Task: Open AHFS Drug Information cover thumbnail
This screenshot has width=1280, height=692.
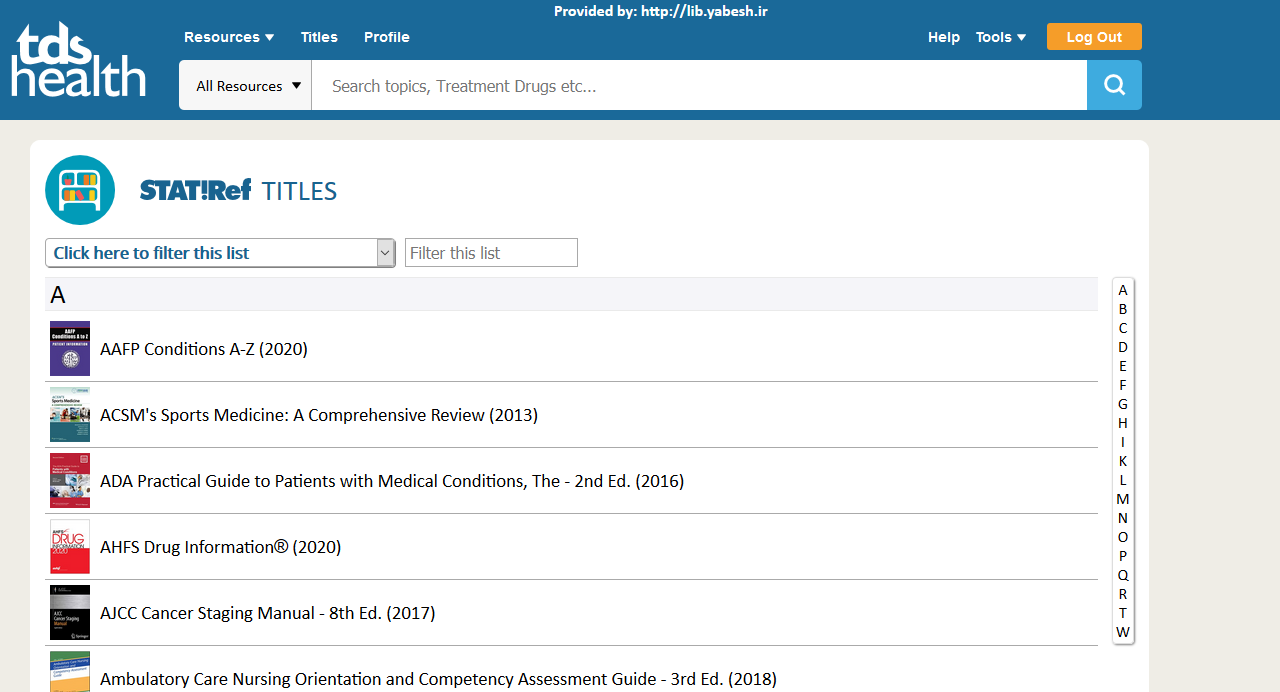Action: pos(70,547)
